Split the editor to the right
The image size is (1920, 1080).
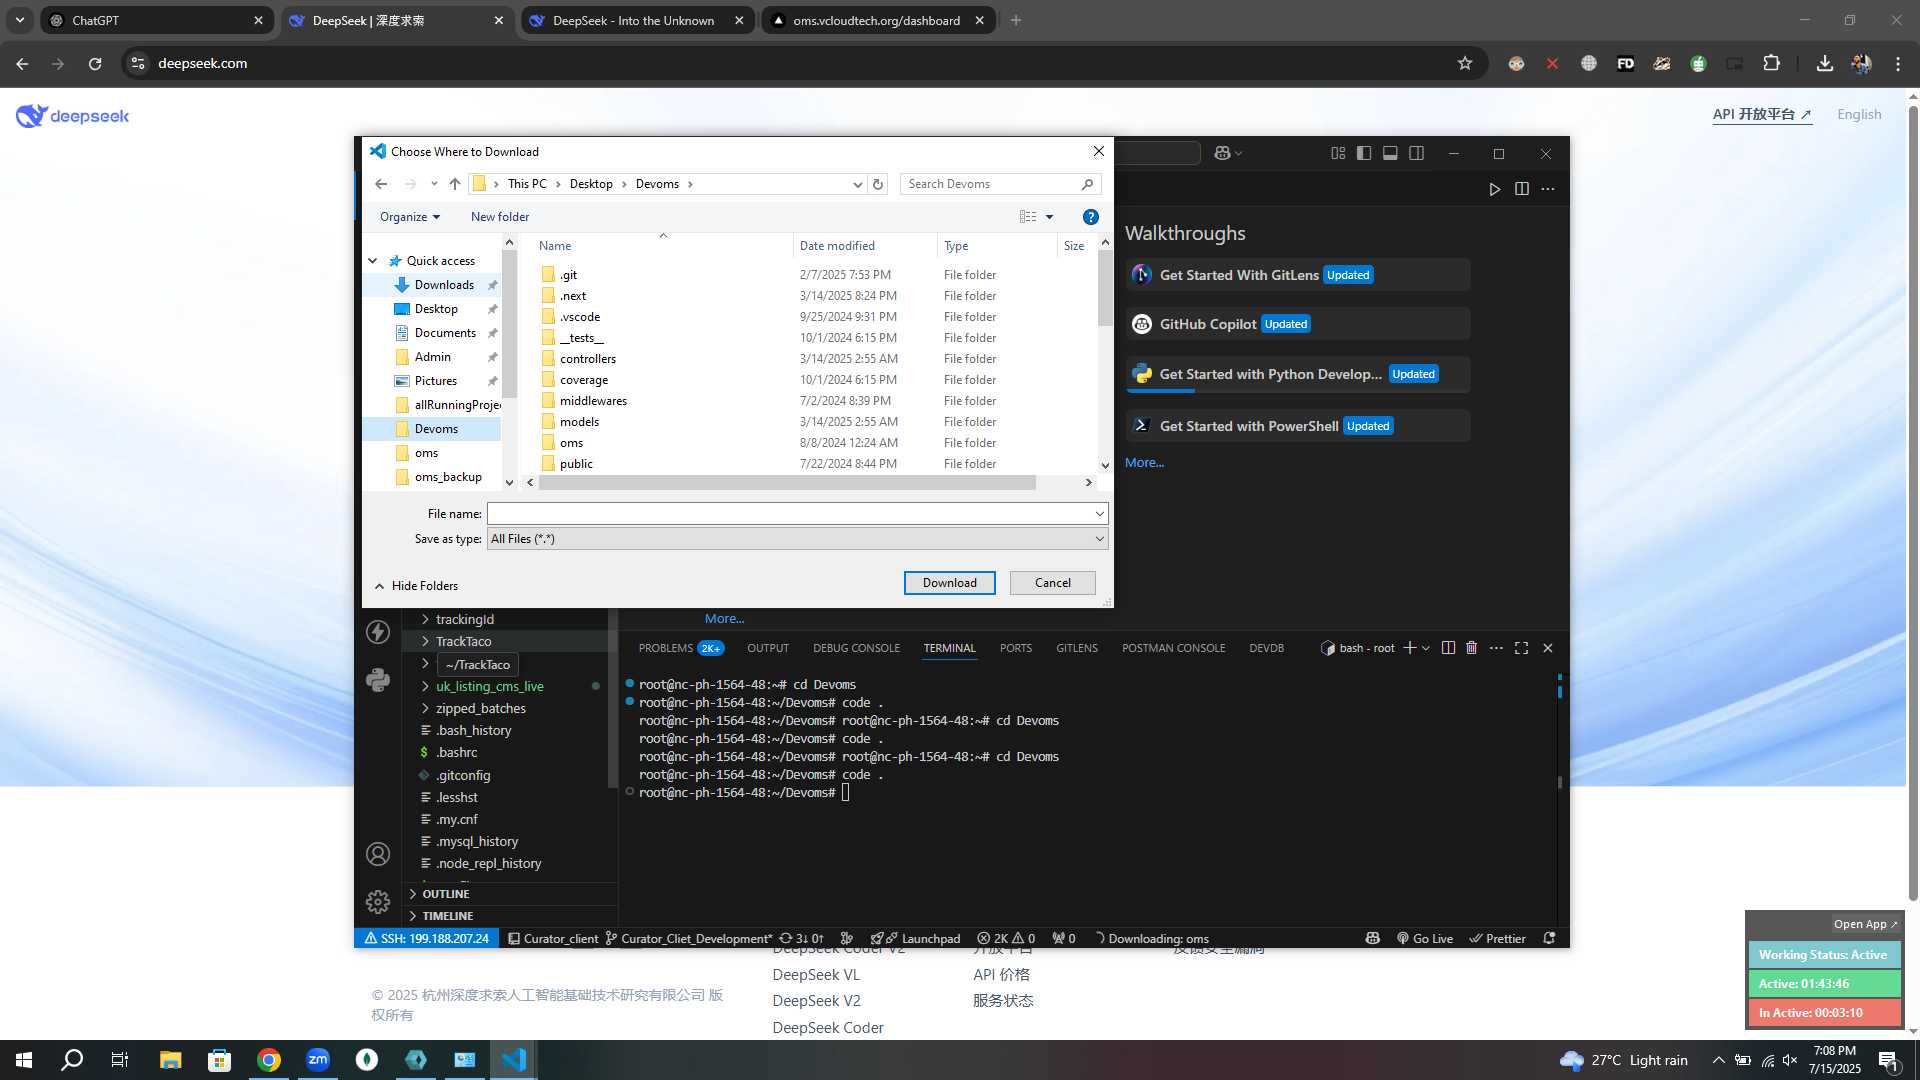(x=1522, y=189)
